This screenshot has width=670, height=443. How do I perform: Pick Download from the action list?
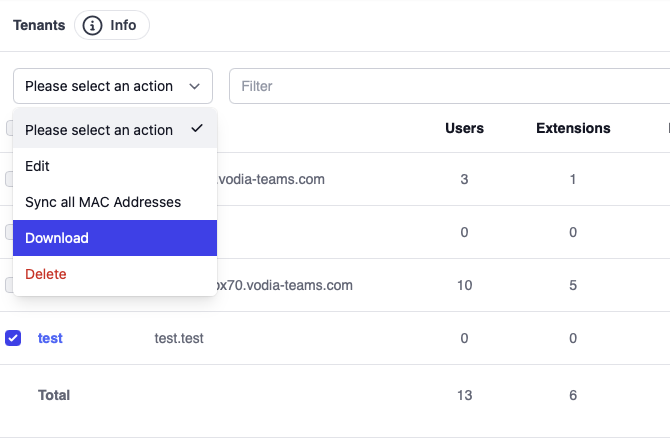(57, 238)
